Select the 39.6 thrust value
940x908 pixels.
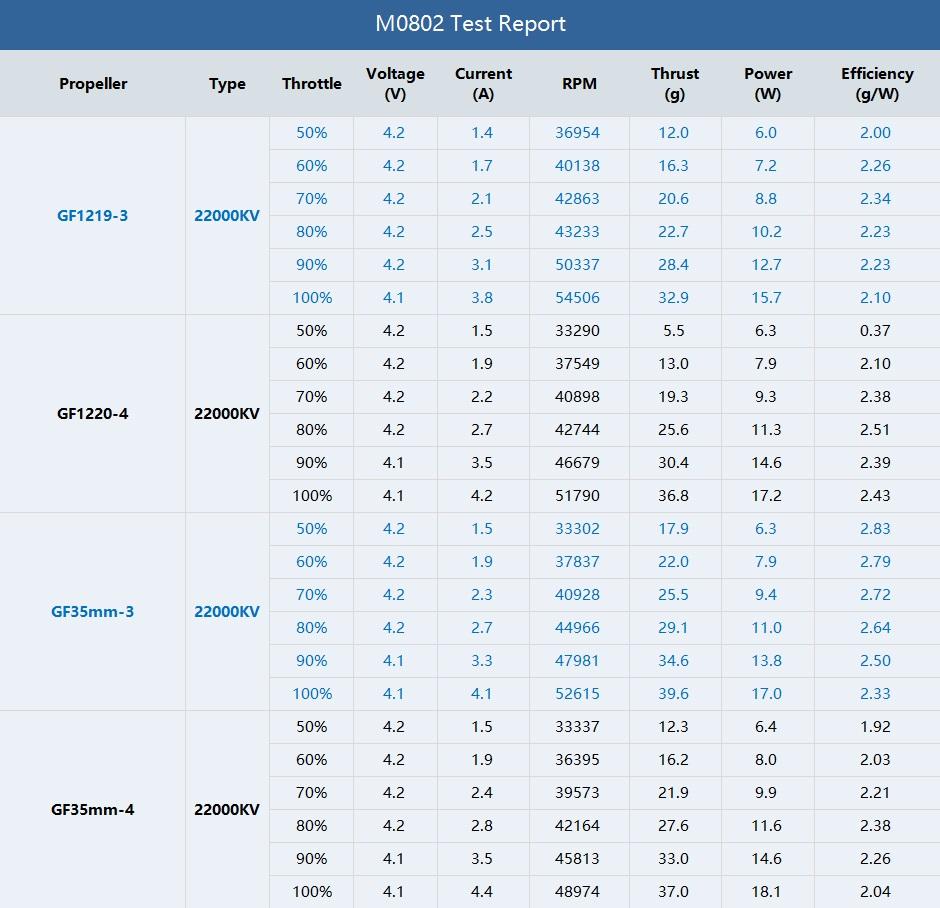[673, 693]
